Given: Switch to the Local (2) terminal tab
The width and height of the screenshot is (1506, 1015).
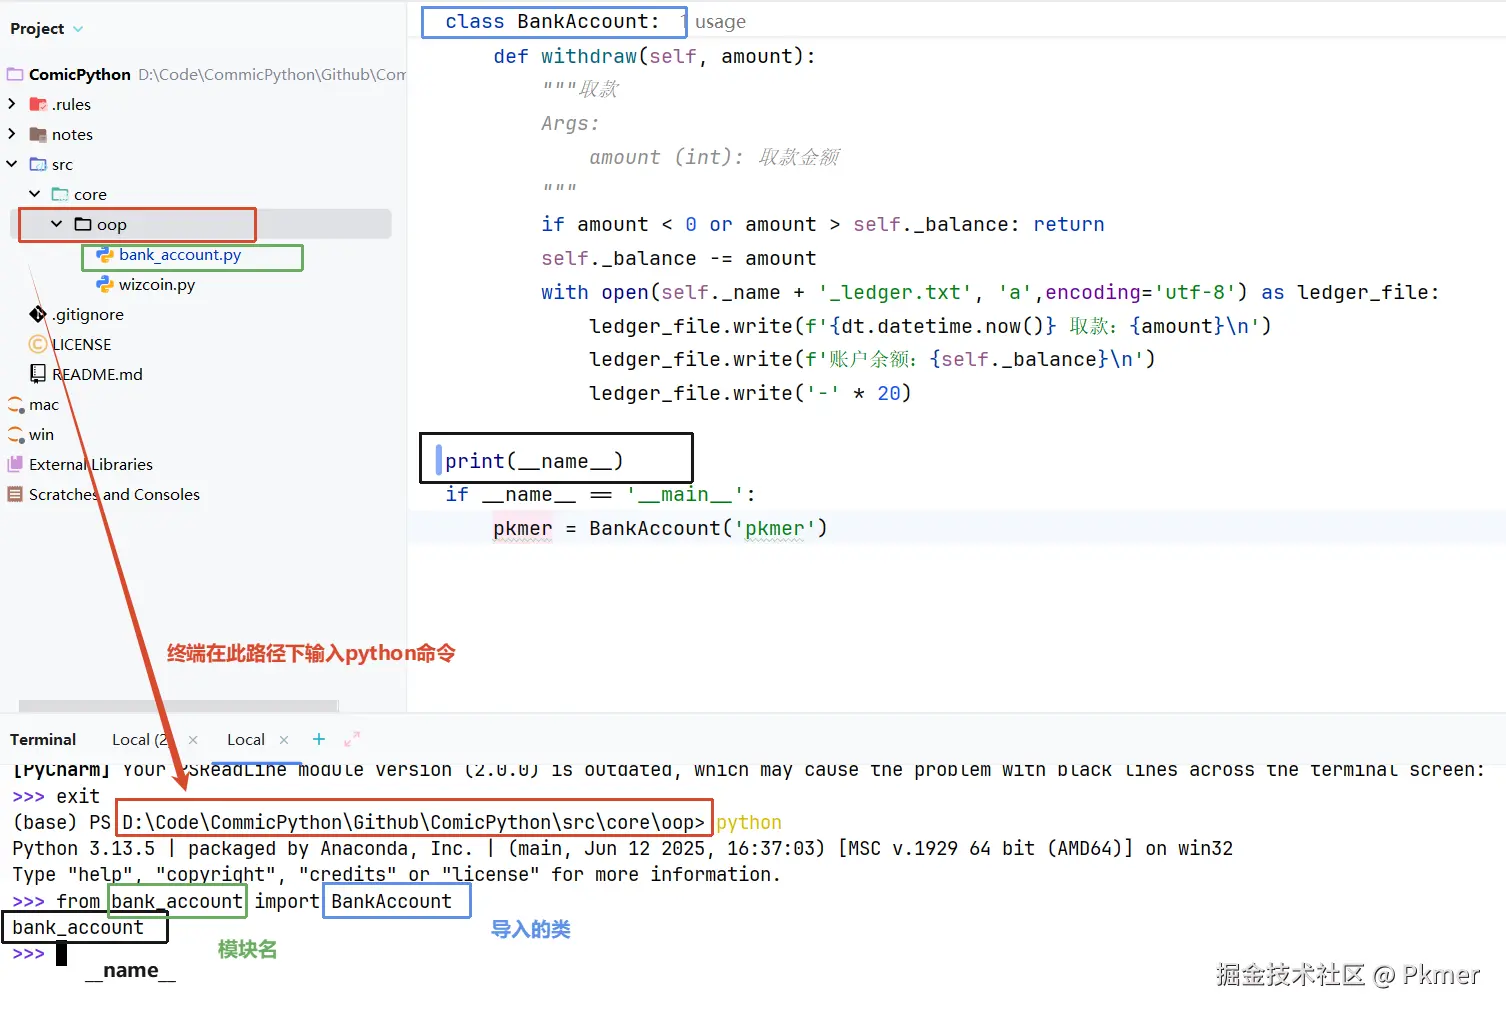Looking at the screenshot, I should [x=140, y=740].
